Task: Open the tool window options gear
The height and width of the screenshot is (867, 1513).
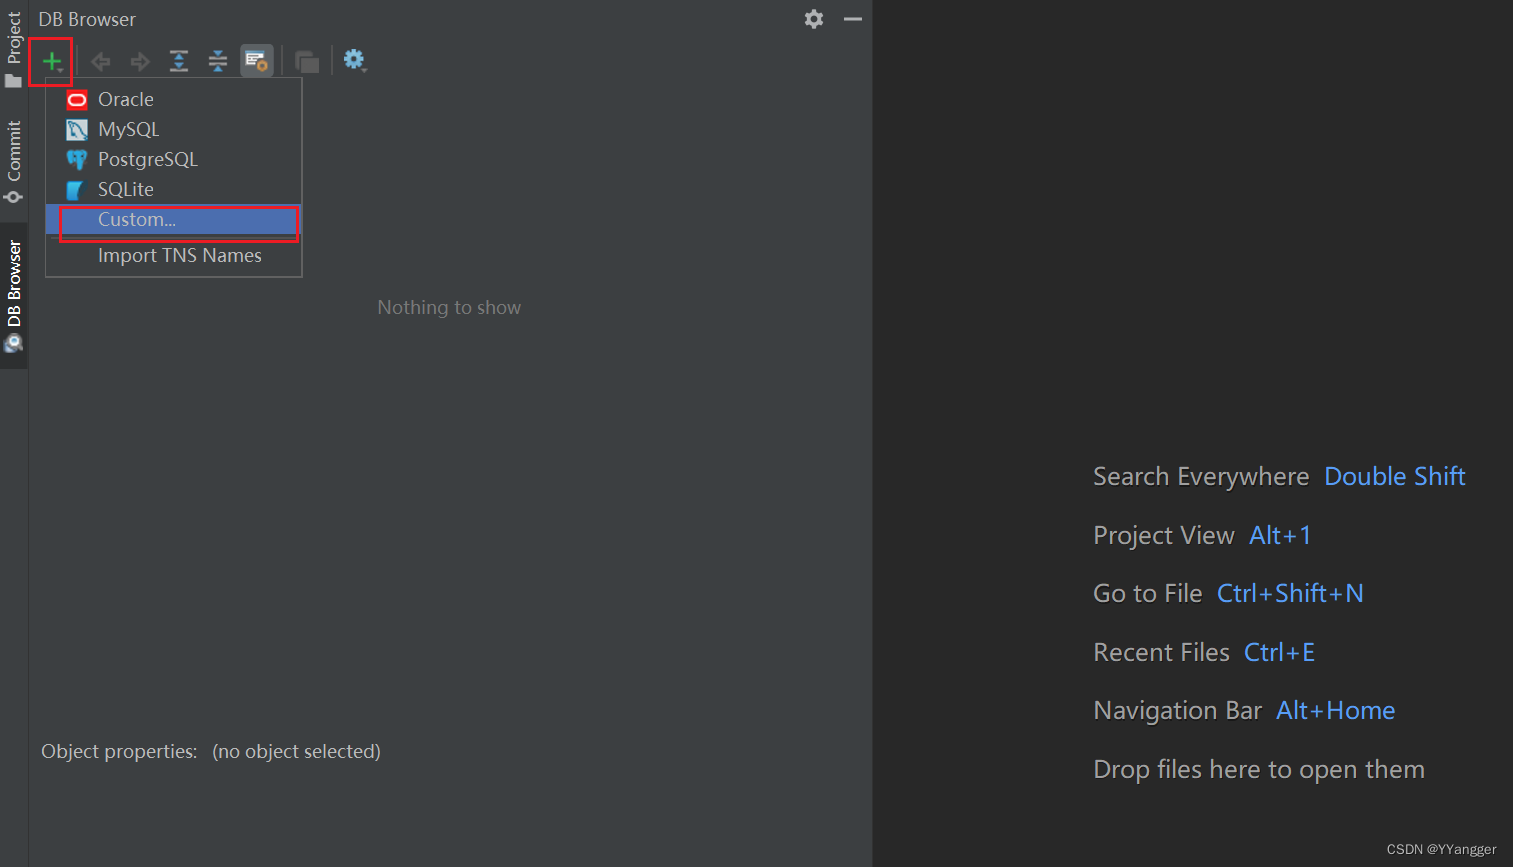Action: click(814, 19)
